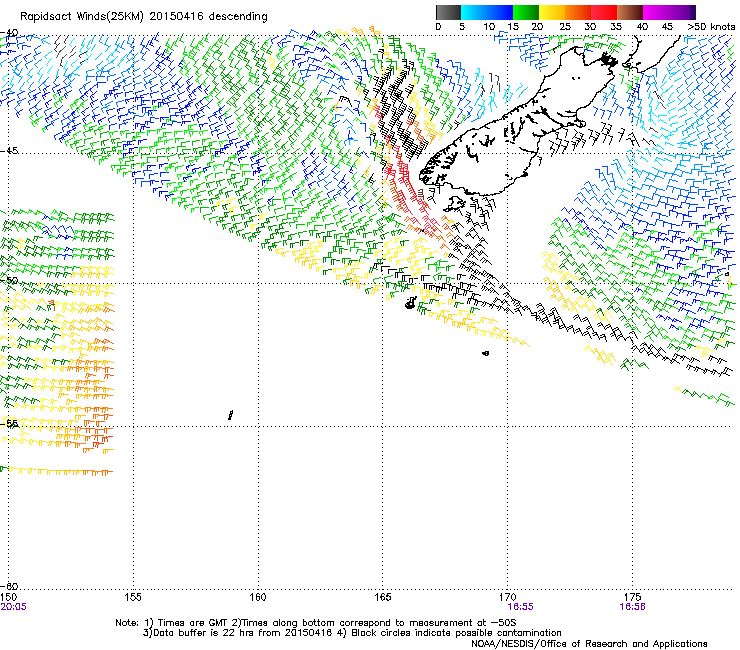Click the cyan 5-10 knots legend segment

[474, 12]
